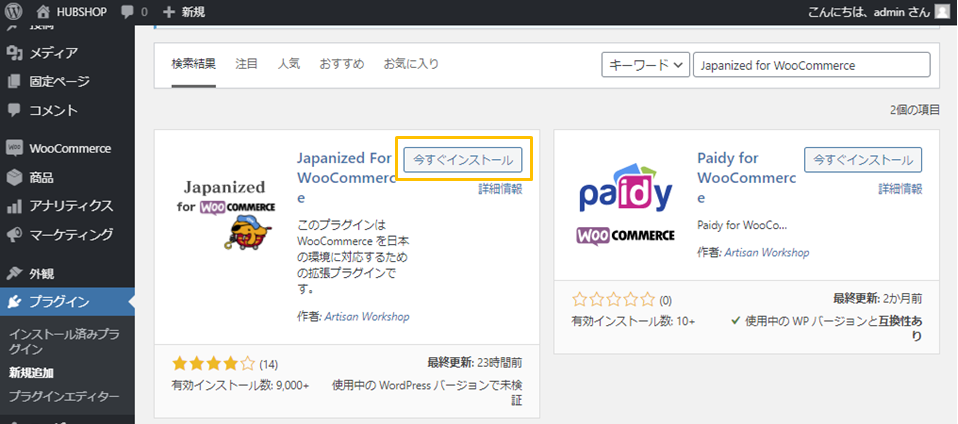
Task: Visit the HUBSHOP site home icon
Action: pyautogui.click(x=43, y=11)
